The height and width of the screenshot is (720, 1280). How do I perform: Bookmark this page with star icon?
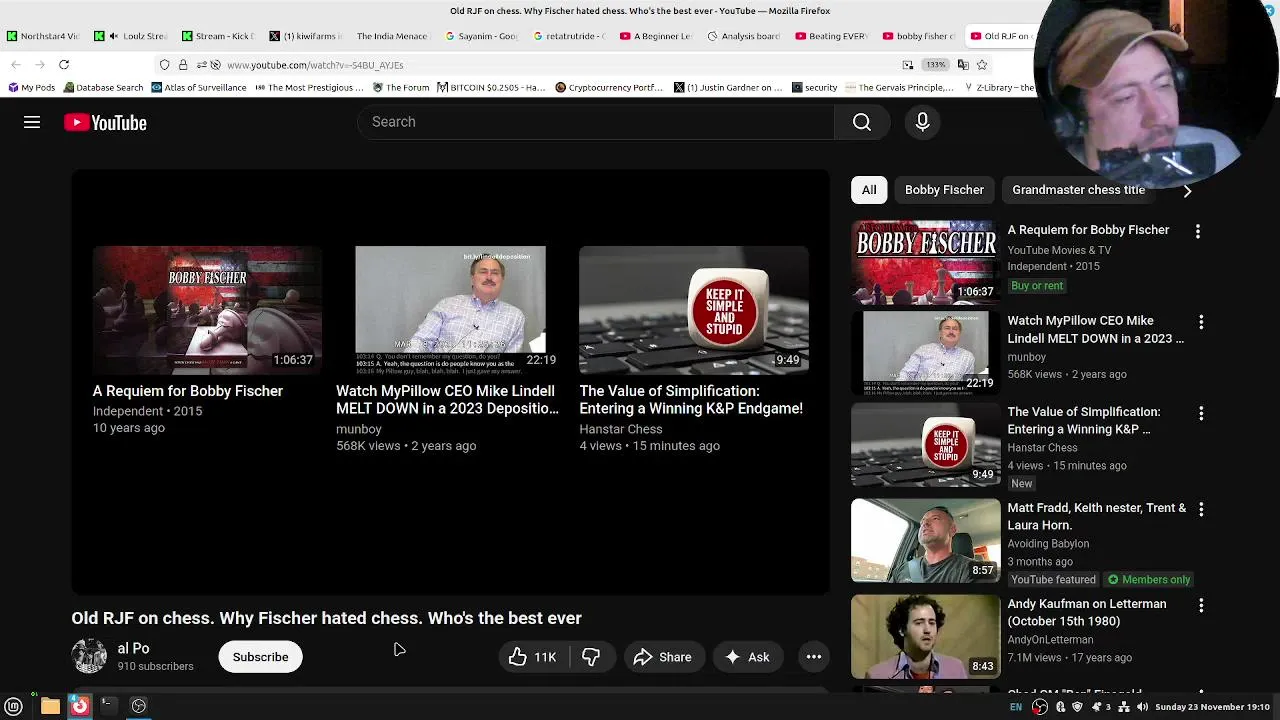point(982,65)
